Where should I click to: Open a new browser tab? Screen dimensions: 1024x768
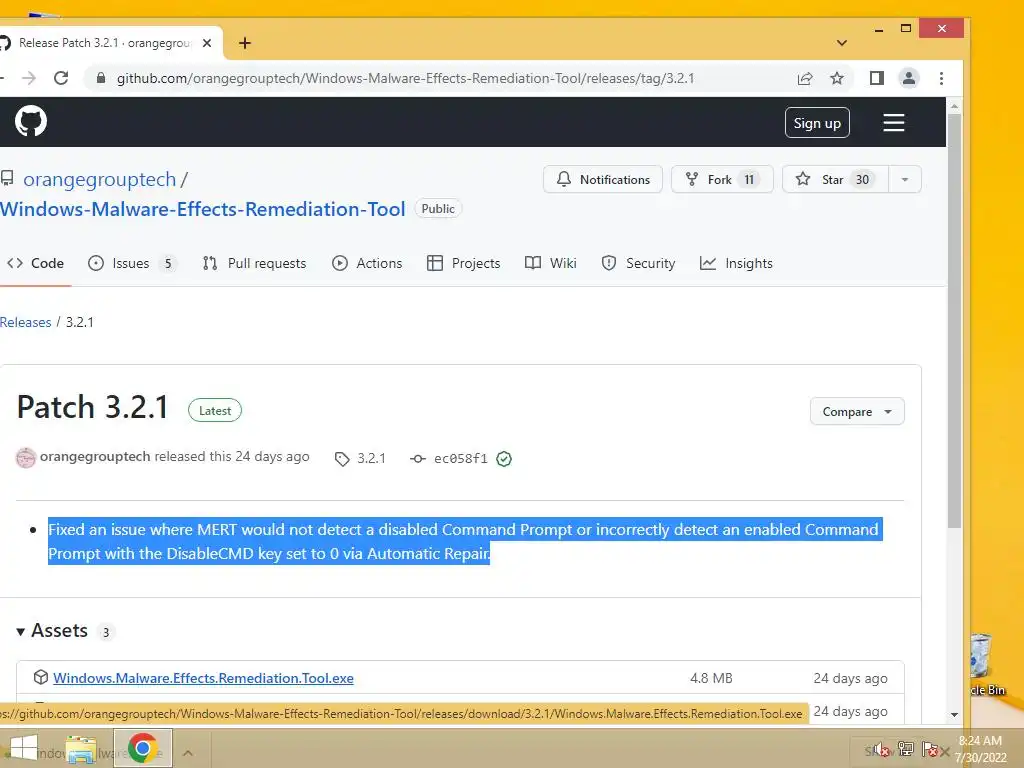245,43
